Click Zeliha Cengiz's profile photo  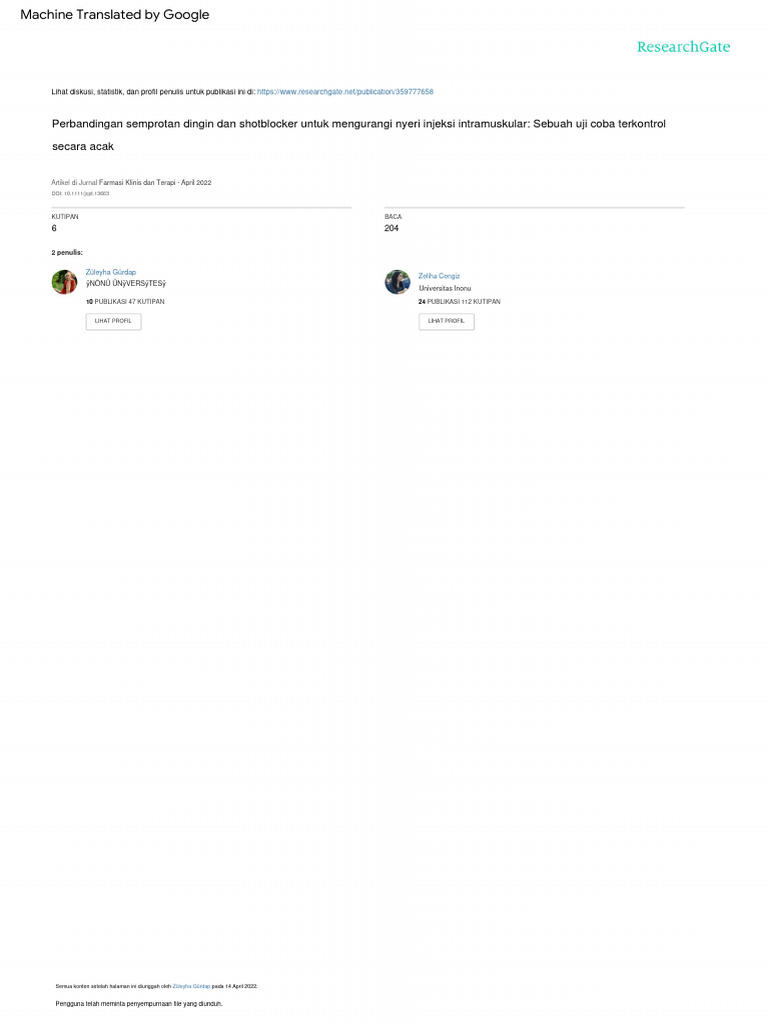pos(397,282)
